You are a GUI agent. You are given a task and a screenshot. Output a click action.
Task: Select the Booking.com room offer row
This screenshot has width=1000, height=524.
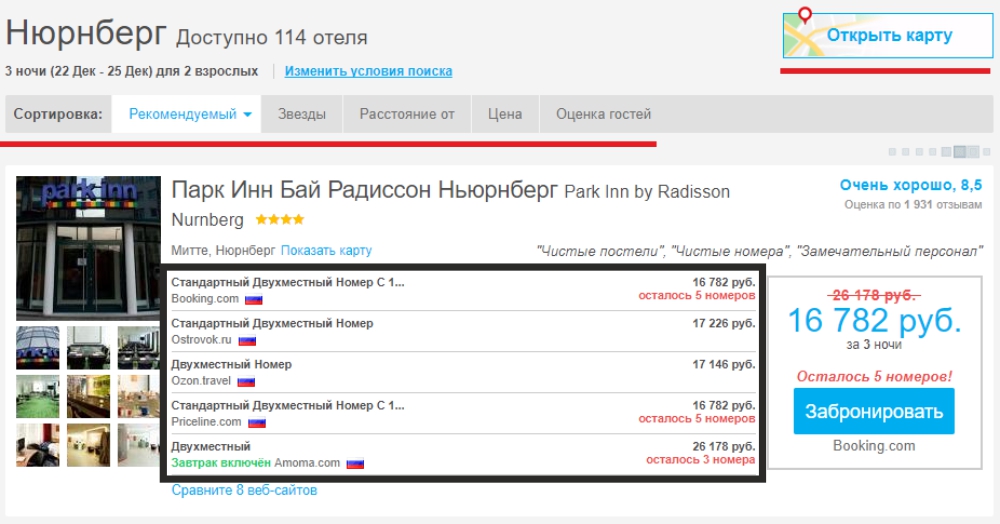point(463,290)
